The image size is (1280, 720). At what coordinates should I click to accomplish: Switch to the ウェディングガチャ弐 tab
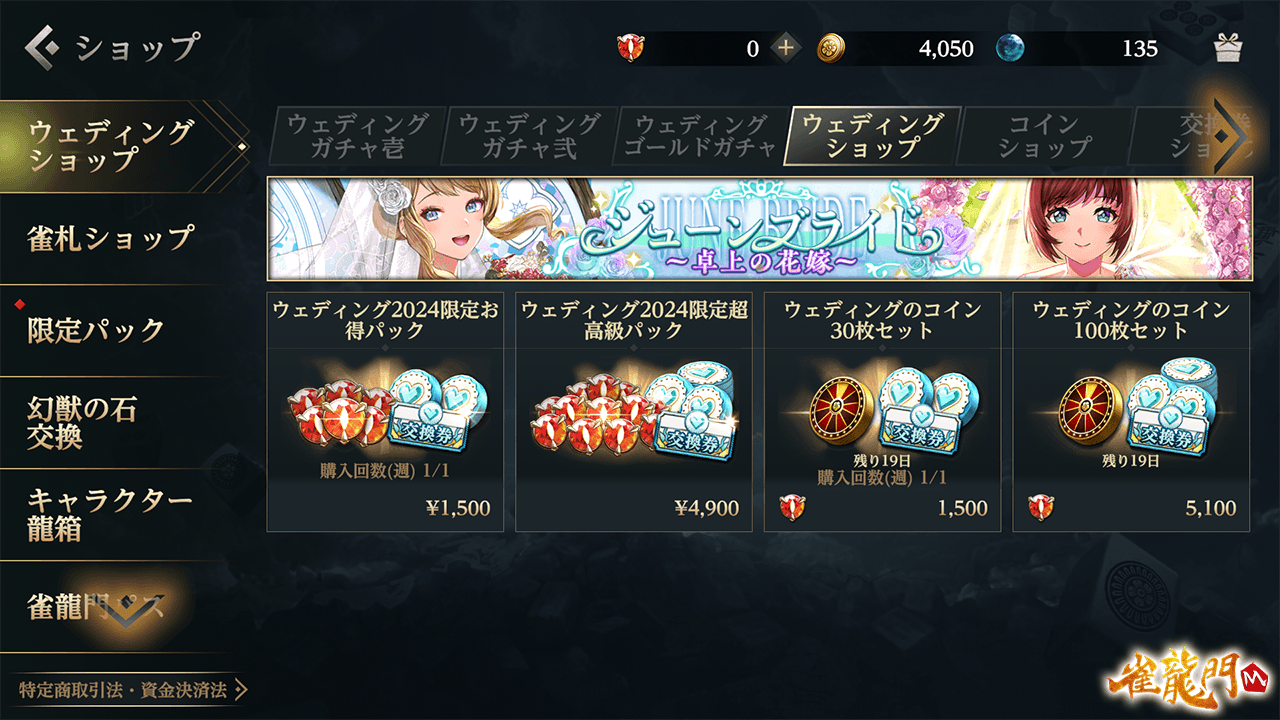tap(528, 136)
